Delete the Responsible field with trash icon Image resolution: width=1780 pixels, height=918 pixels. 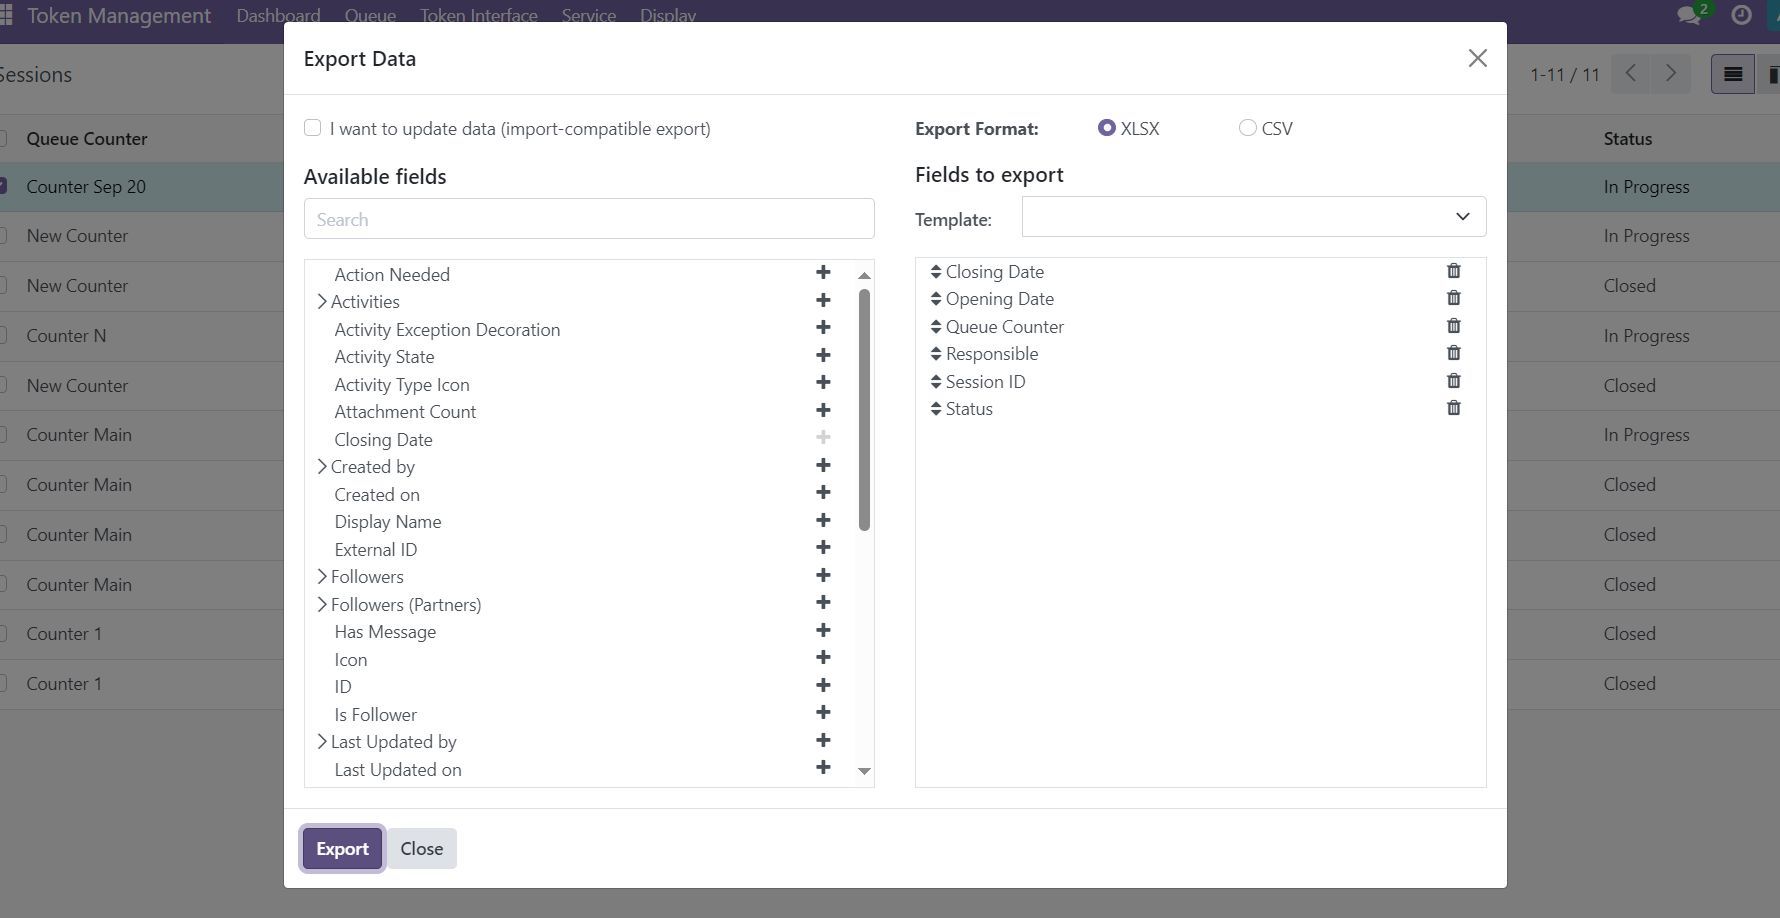click(1453, 353)
